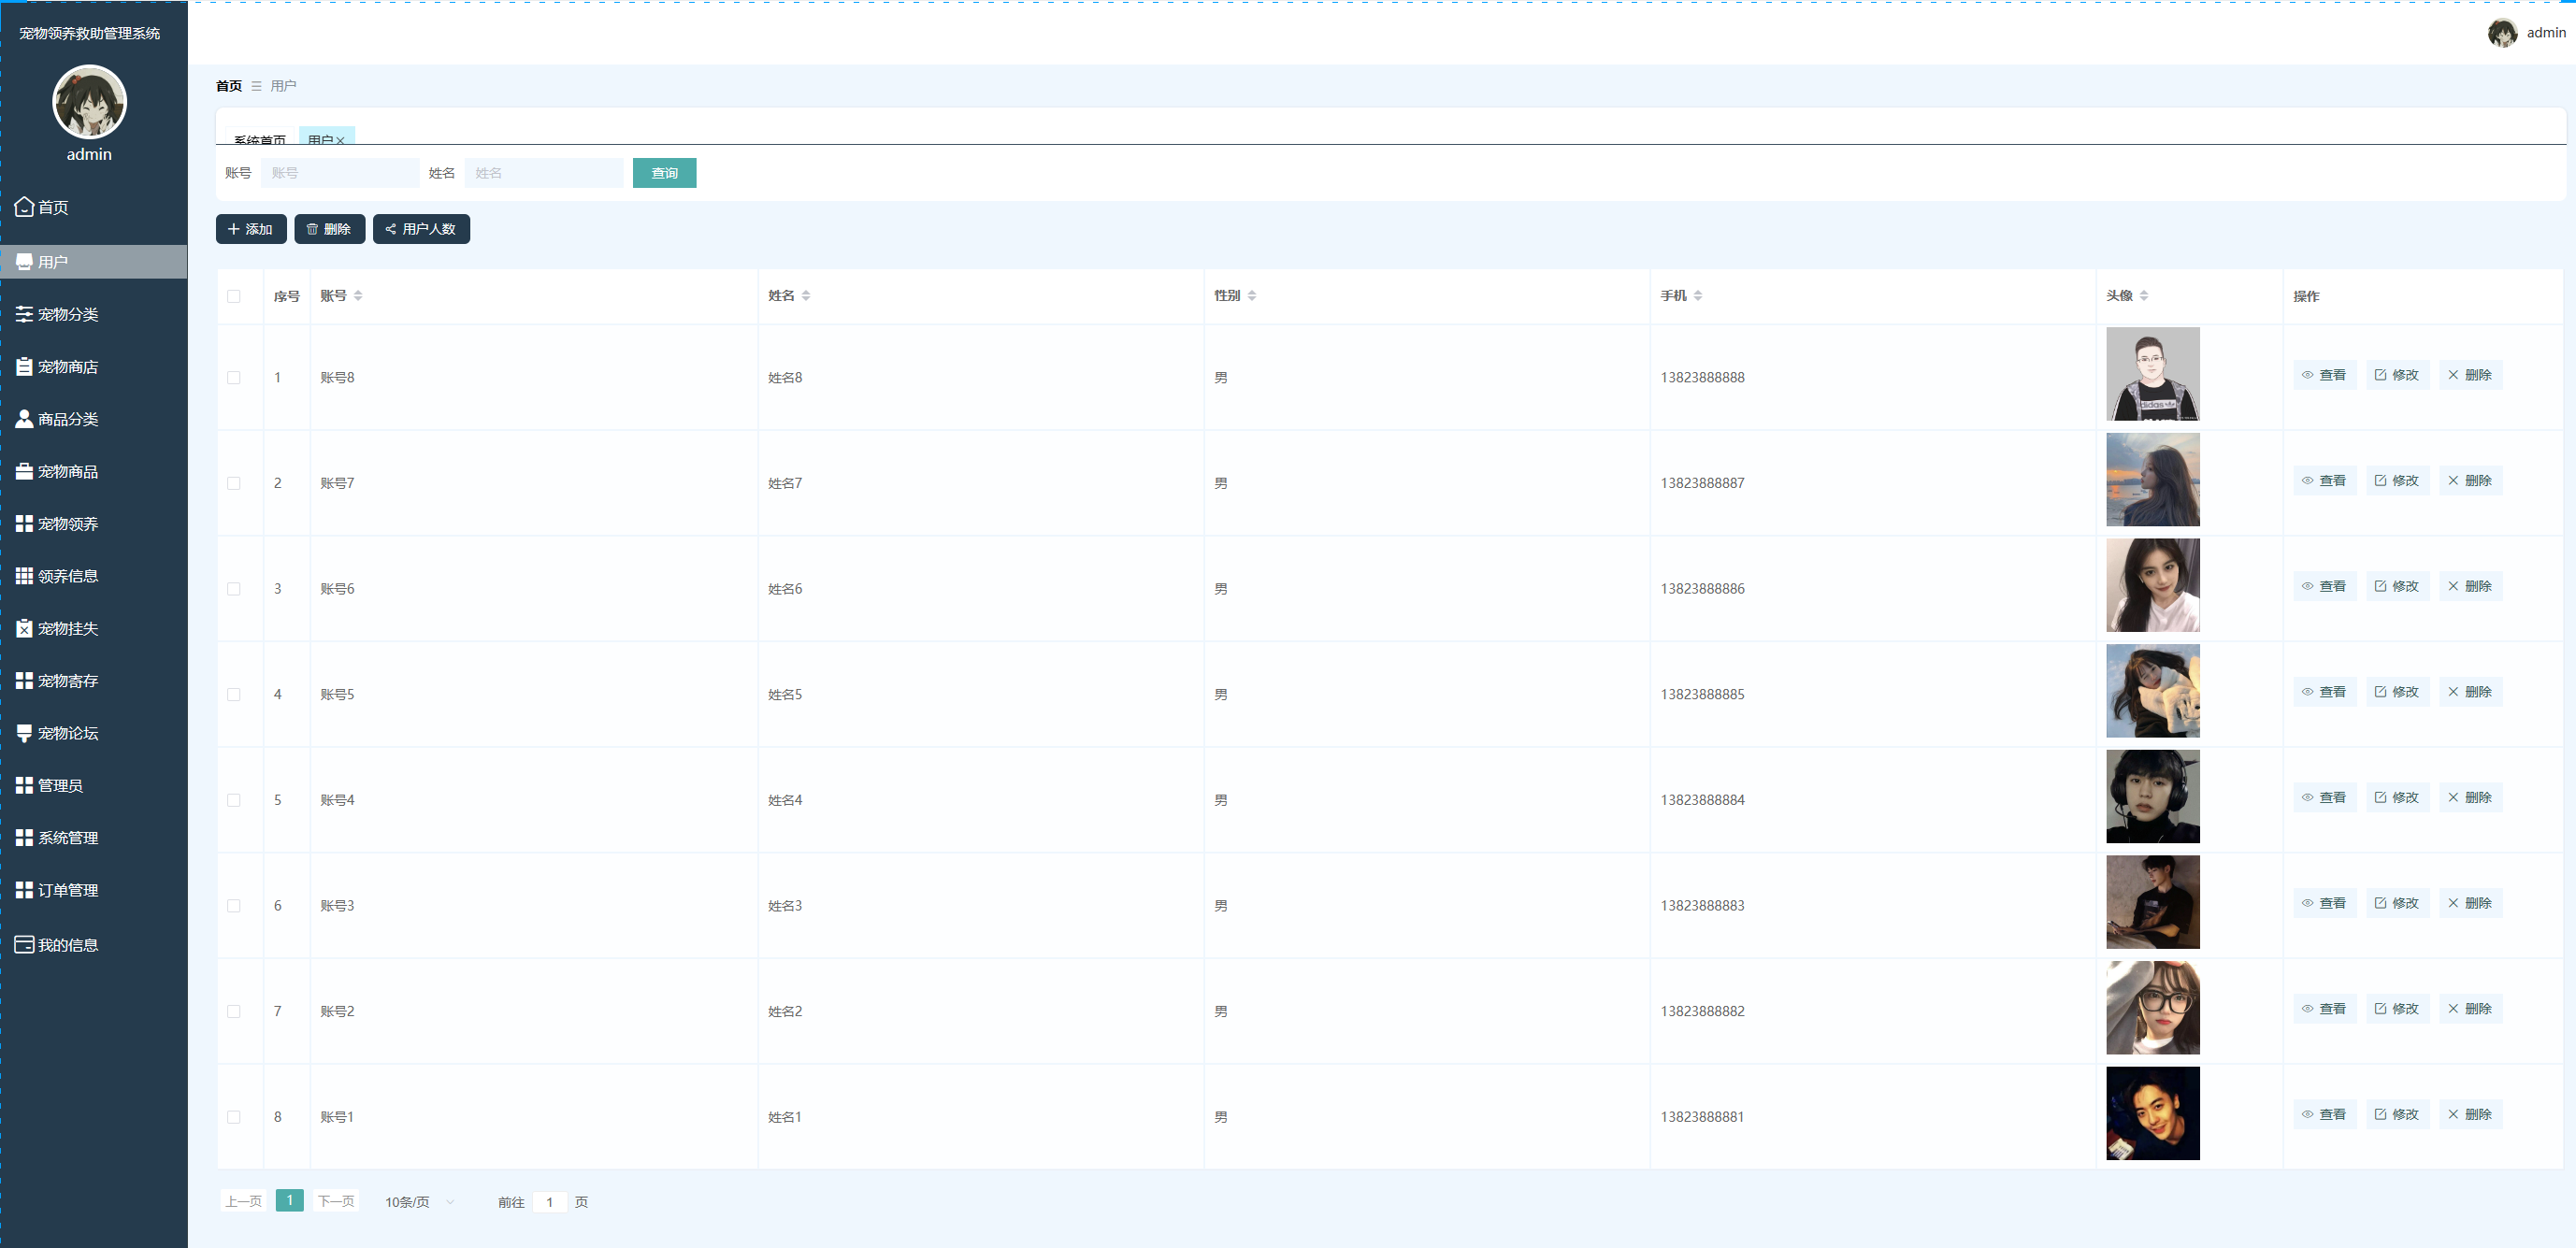Toggle sort arrows on 手机 column
The height and width of the screenshot is (1248, 2576).
point(1698,296)
